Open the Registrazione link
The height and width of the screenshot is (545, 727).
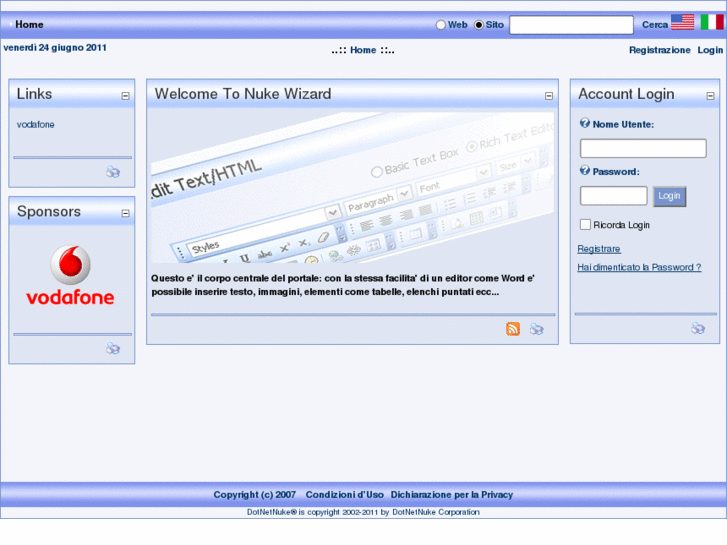pos(659,50)
